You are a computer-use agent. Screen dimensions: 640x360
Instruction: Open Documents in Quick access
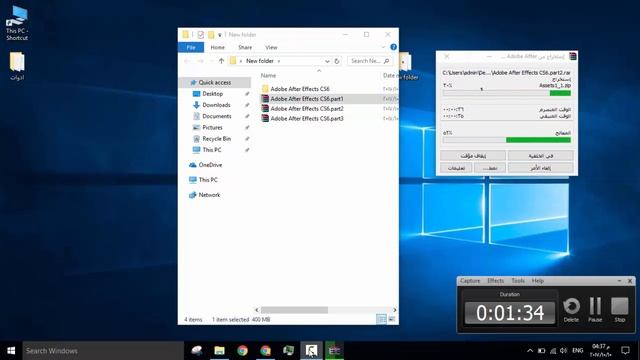pyautogui.click(x=217, y=116)
